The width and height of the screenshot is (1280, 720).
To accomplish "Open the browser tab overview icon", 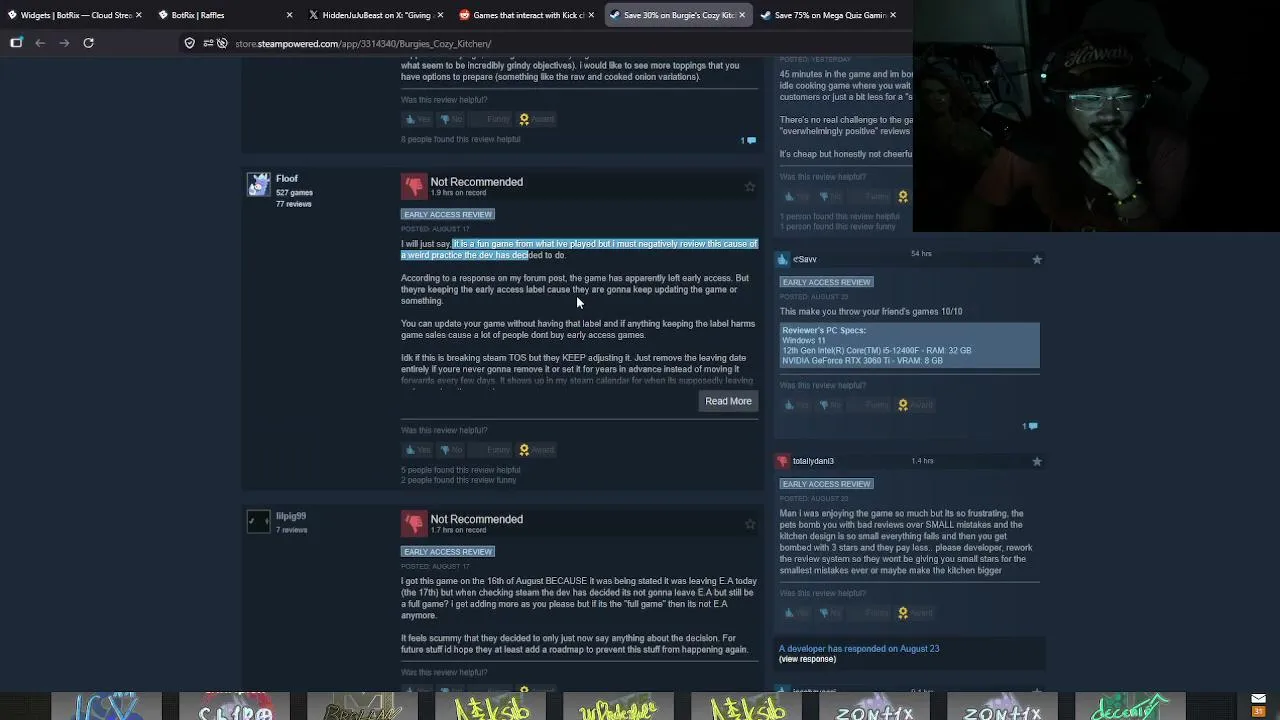I will click(16, 43).
